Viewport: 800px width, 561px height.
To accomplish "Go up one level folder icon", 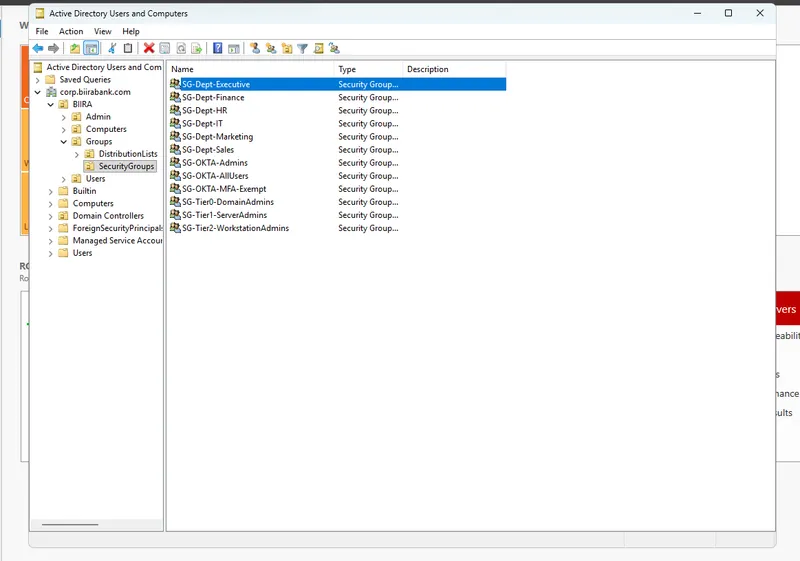I will point(75,48).
